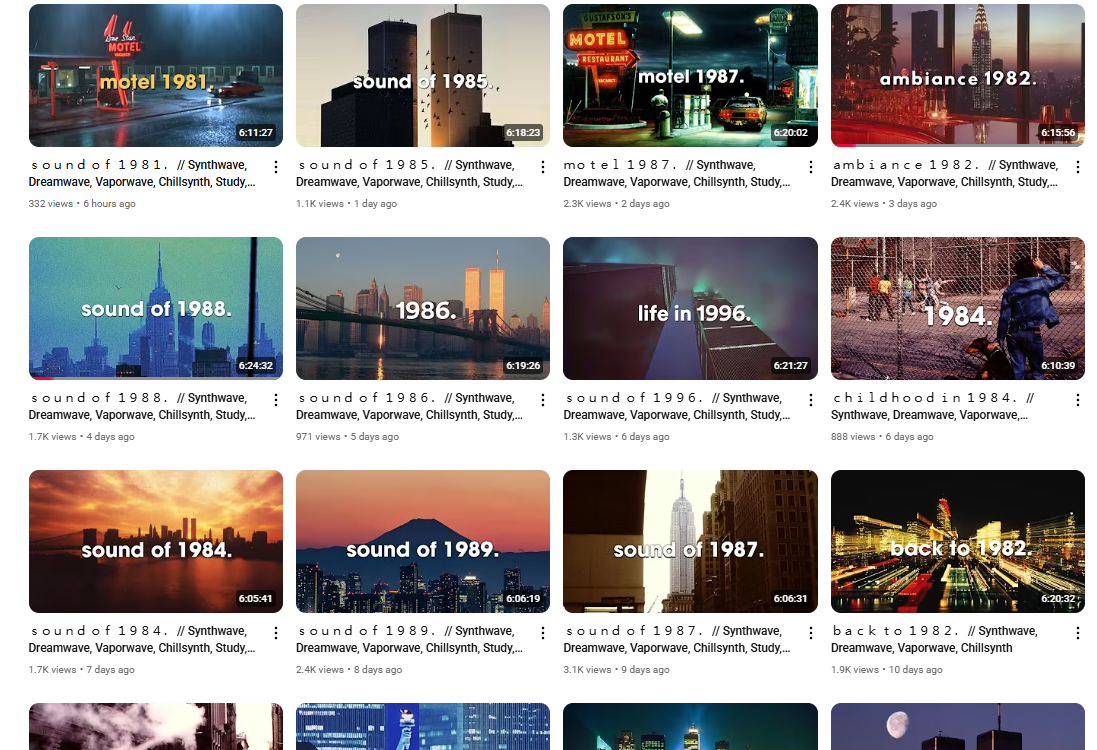Click three-dot menu for sound of 1986 video
This screenshot has height=750, width=1097.
(x=543, y=399)
